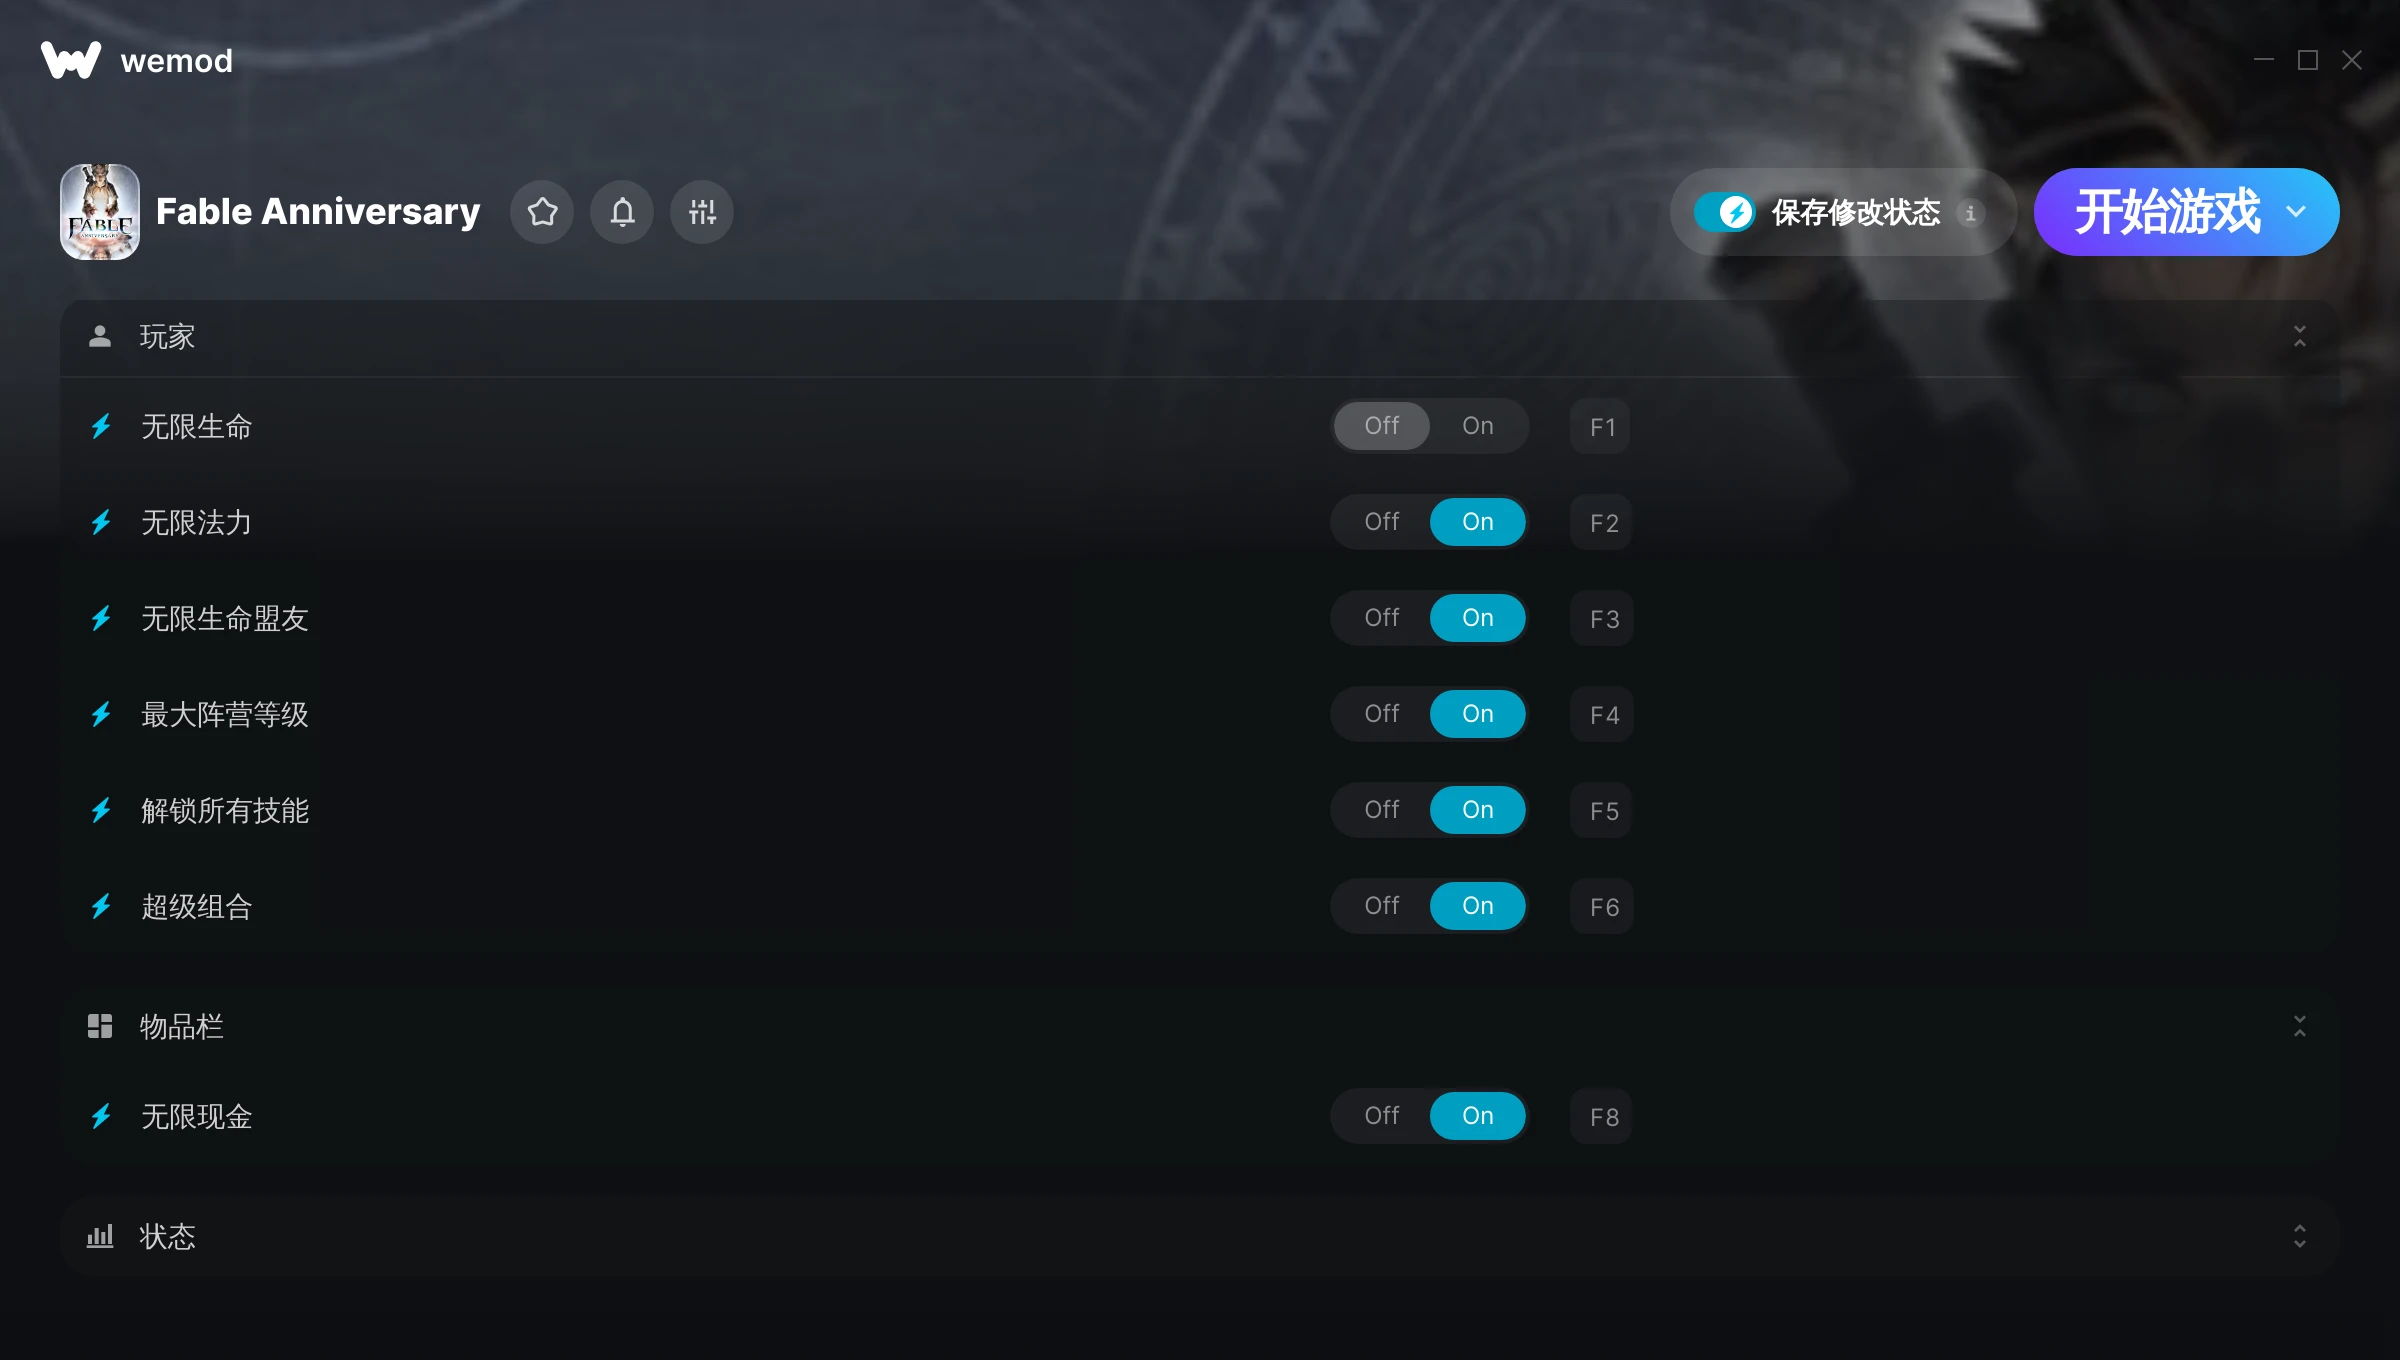
Task: Click the lightning icon beside 无限生命
Action: [x=101, y=427]
